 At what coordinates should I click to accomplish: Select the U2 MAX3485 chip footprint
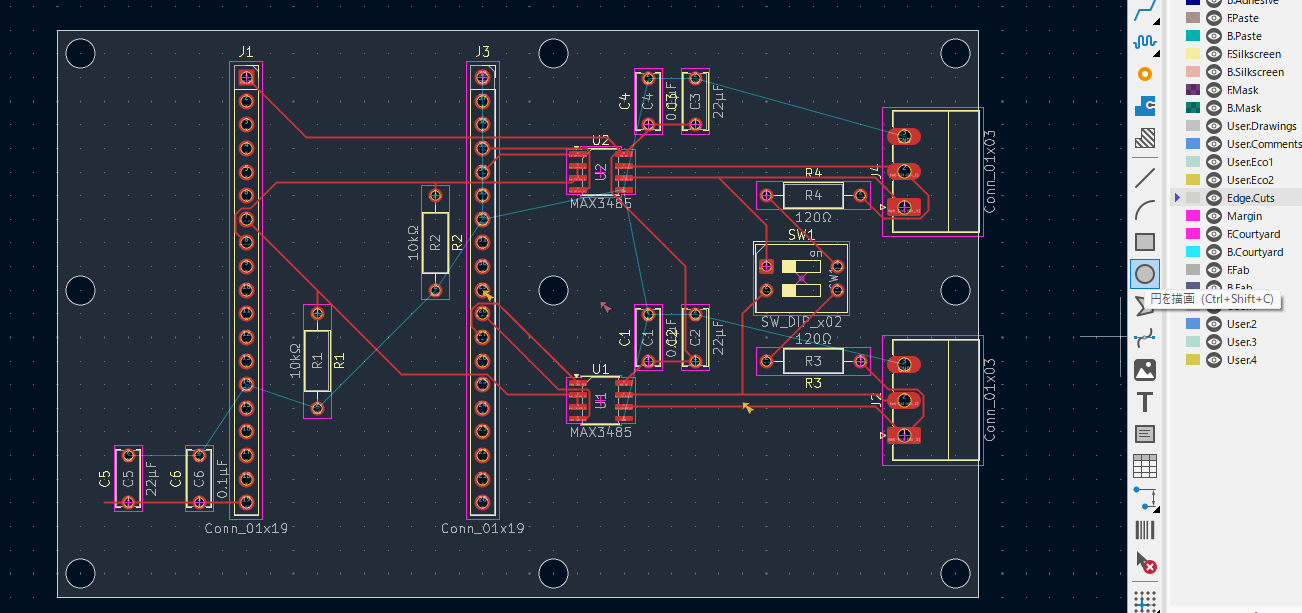pyautogui.click(x=601, y=172)
